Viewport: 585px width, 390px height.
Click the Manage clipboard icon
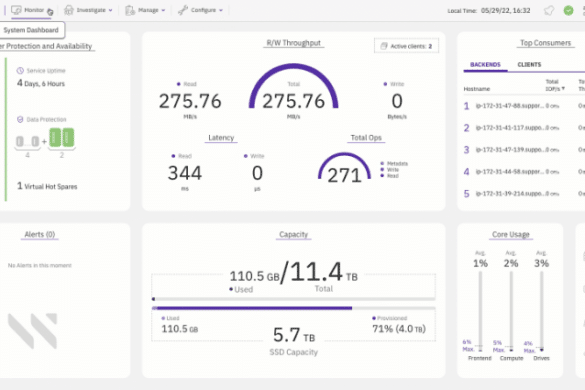130,10
